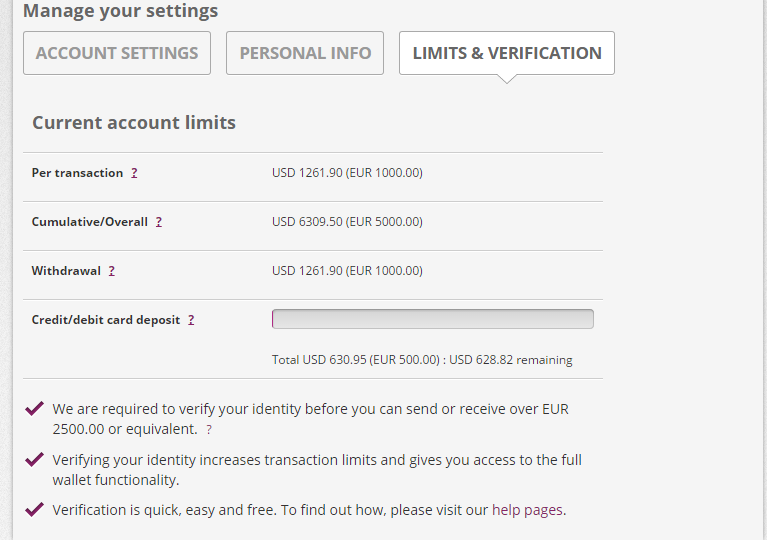Click the checkmark beside increased transaction limits
This screenshot has width=767, height=540.
pos(35,459)
